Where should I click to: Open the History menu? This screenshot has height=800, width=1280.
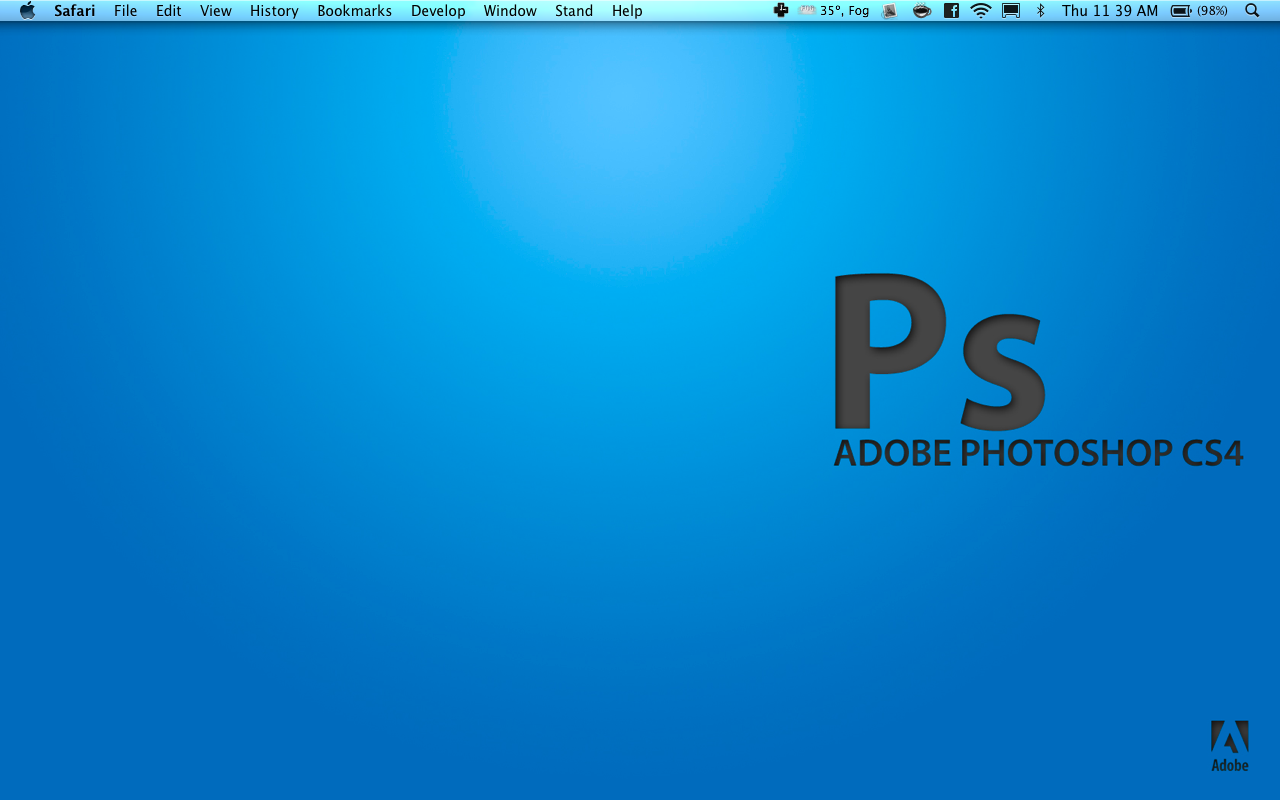click(274, 11)
